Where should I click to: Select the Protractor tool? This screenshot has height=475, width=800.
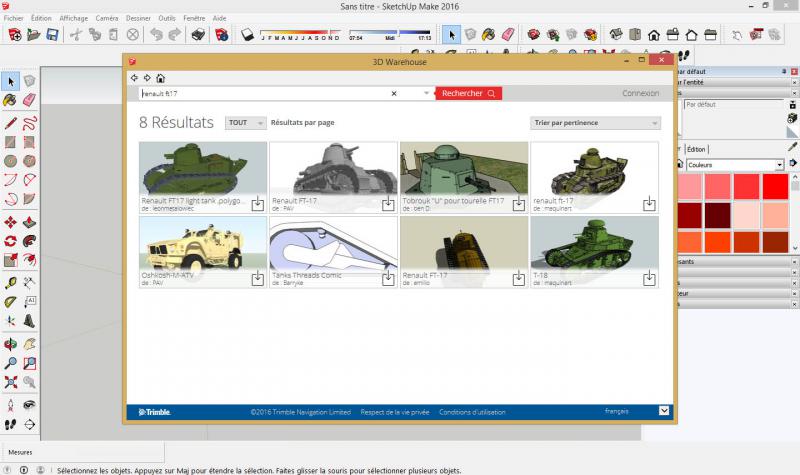pyautogui.click(x=10, y=302)
